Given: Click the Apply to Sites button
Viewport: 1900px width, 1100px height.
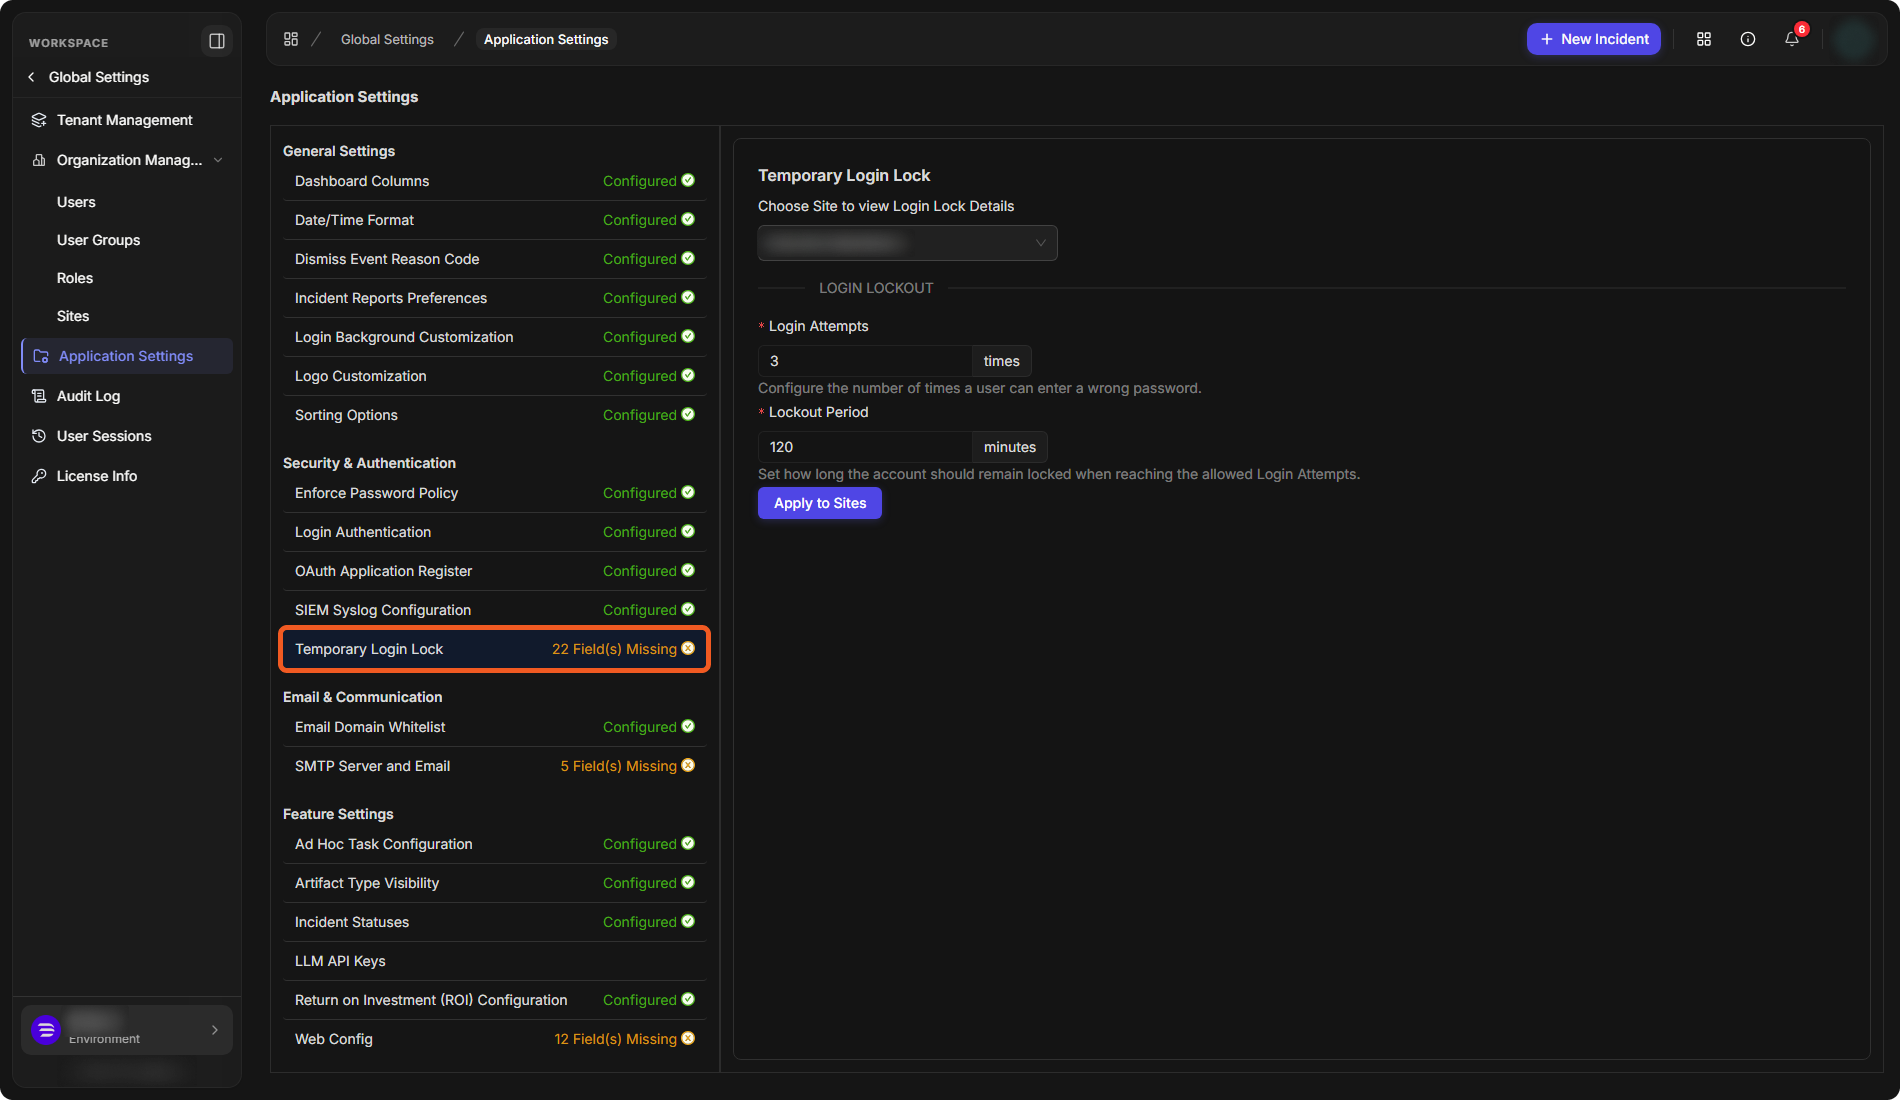Looking at the screenshot, I should (x=820, y=503).
